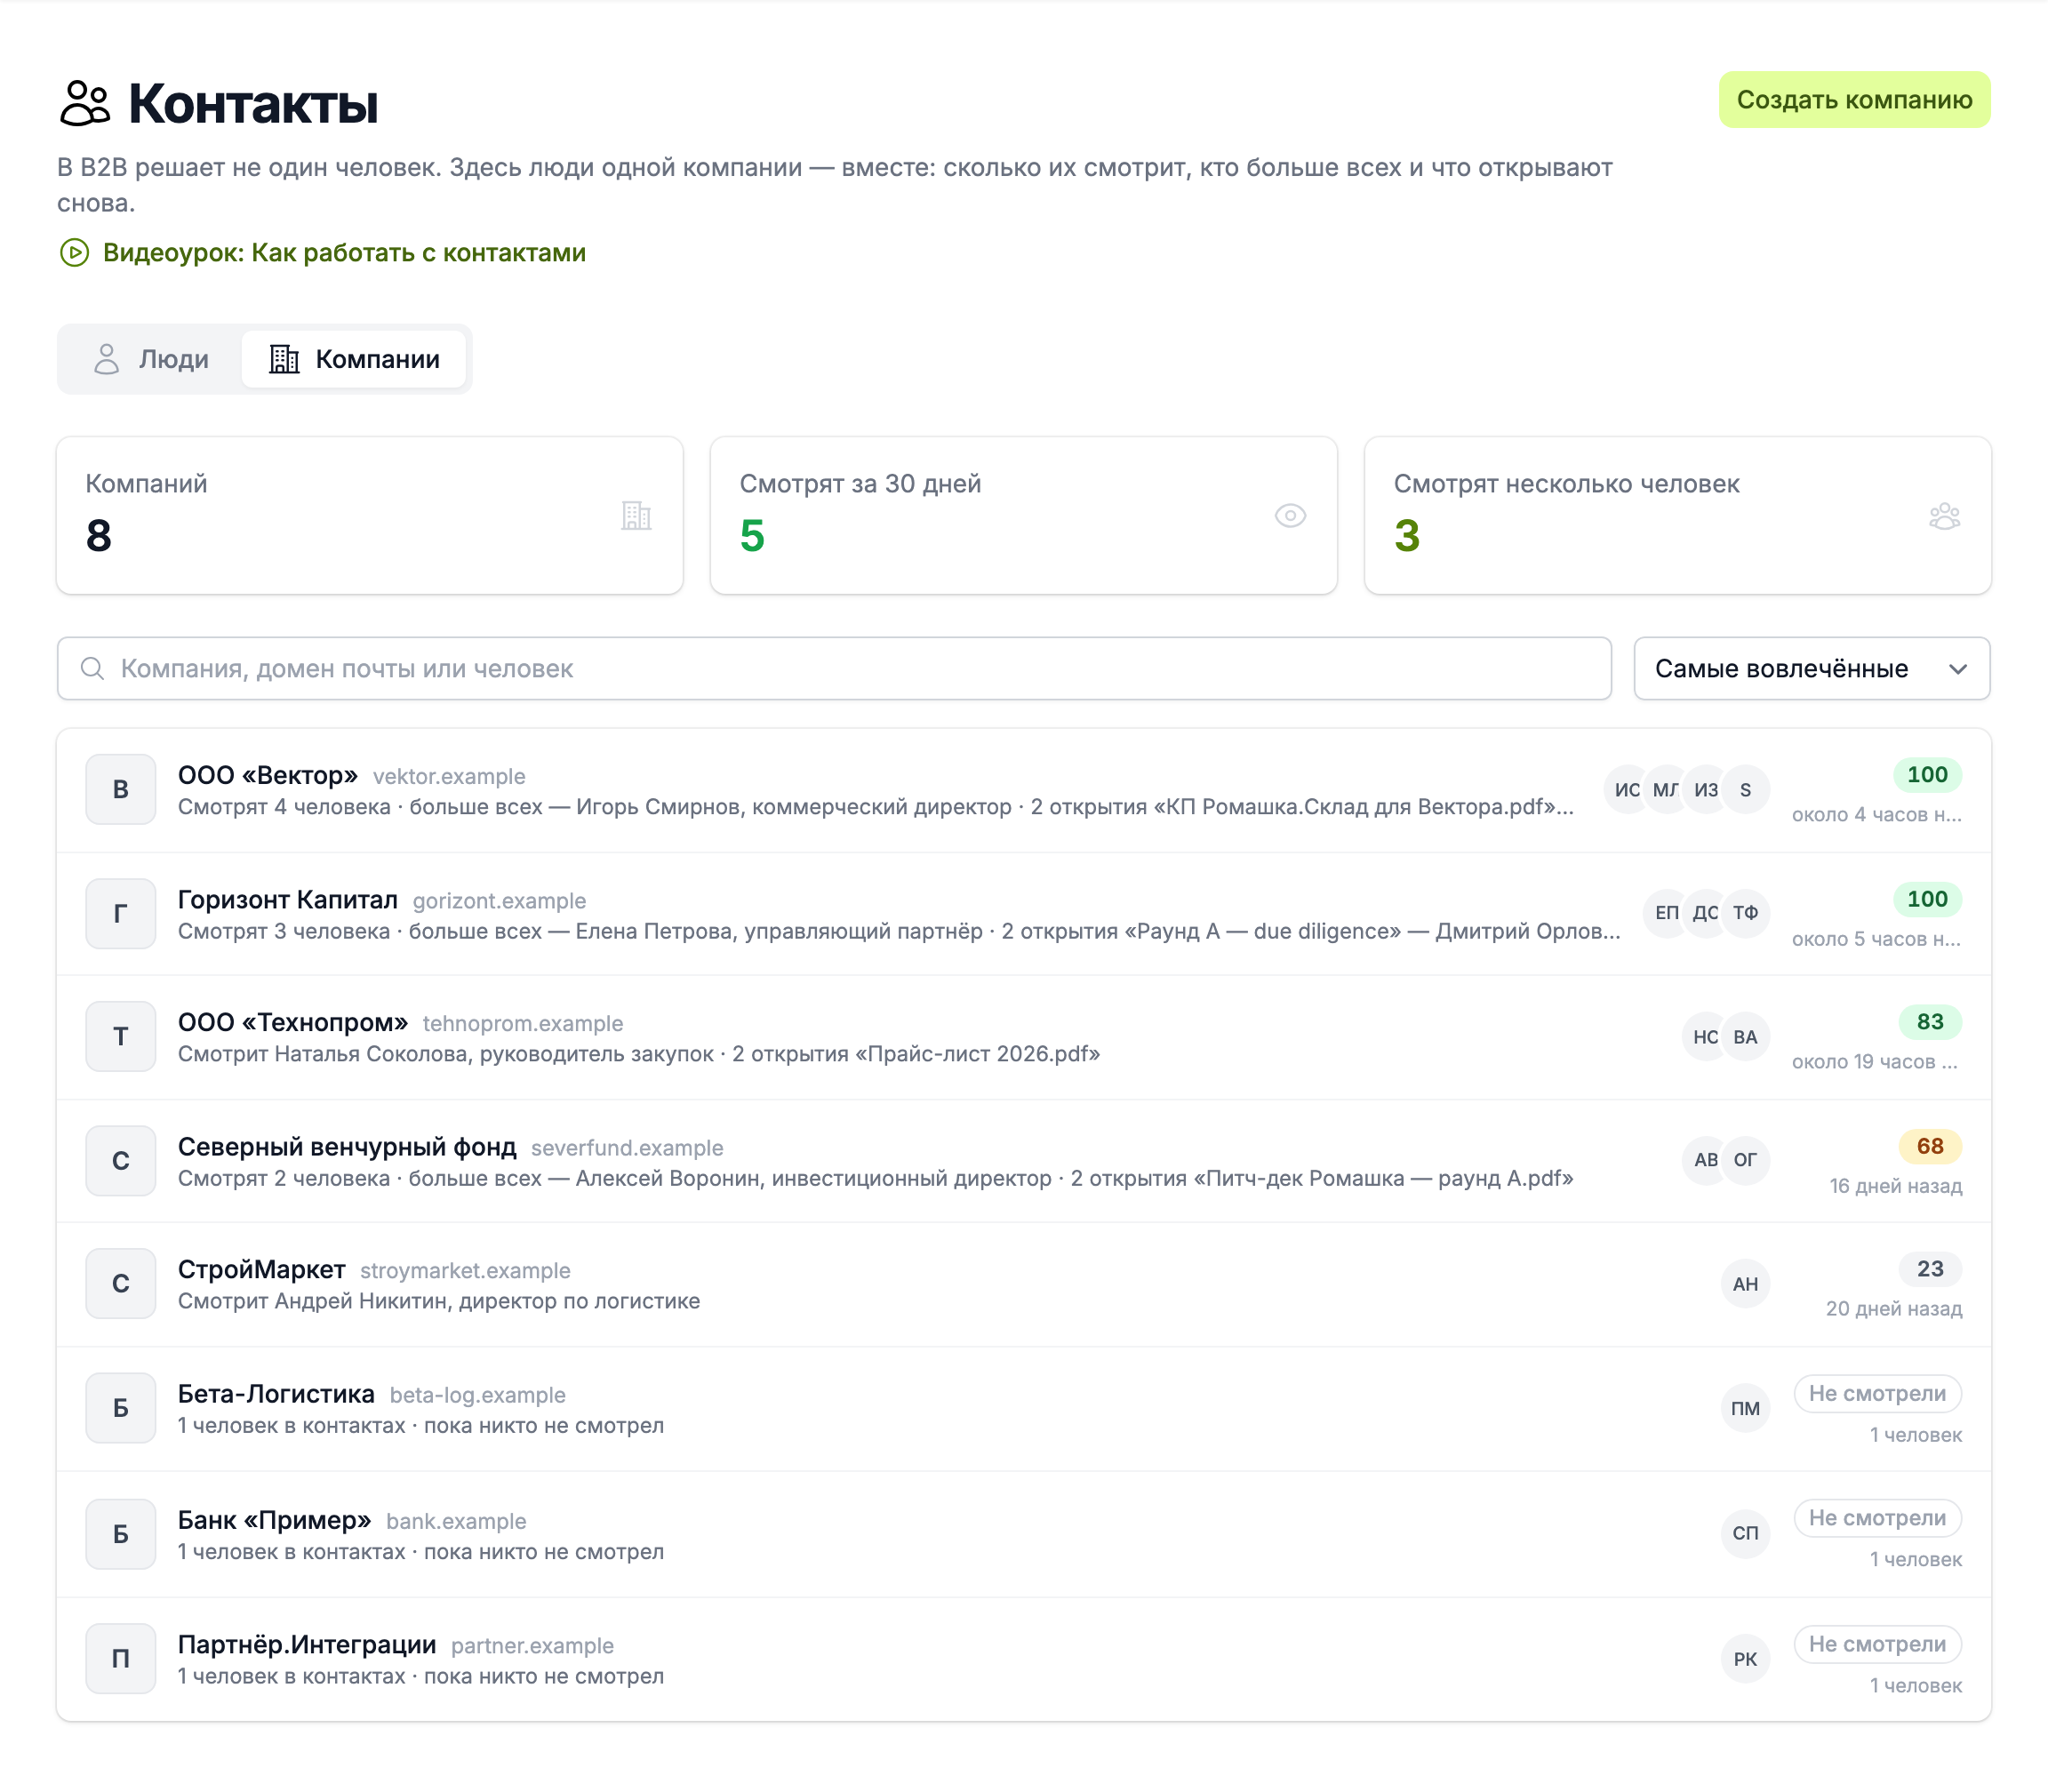Click the АН contact badge in СтройМаркет row
This screenshot has width=2048, height=1792.
tap(1745, 1284)
